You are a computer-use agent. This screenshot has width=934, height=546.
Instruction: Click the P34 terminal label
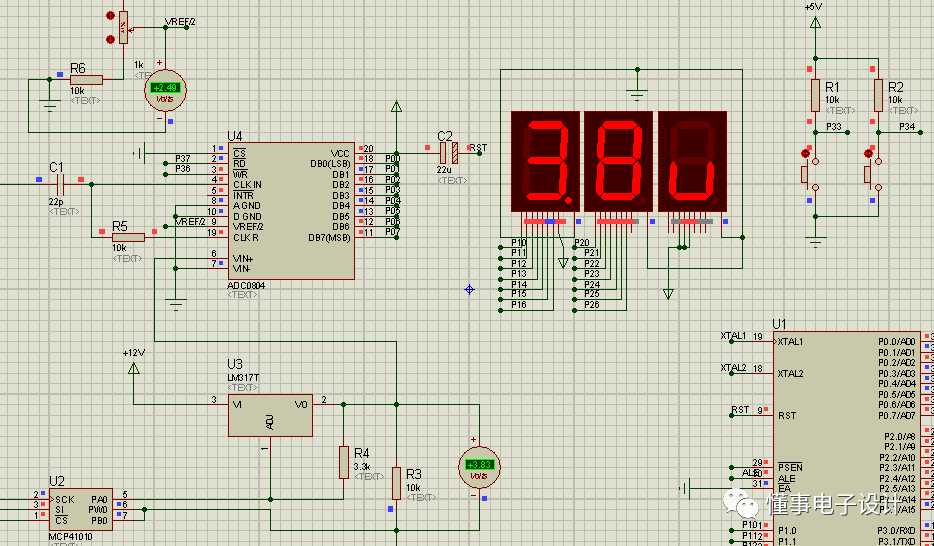[x=907, y=127]
